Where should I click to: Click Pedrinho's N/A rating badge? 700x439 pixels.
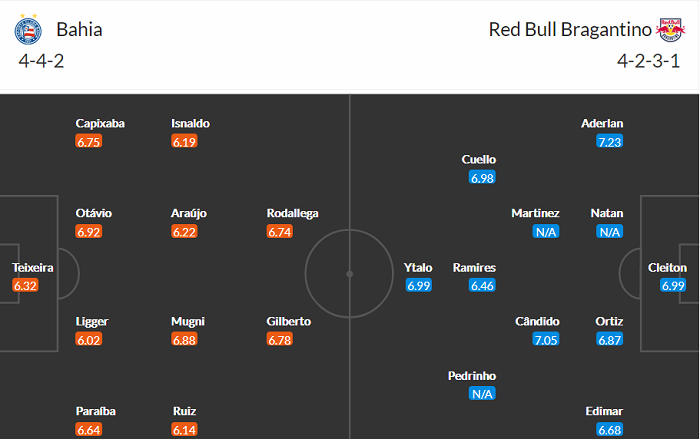point(482,394)
